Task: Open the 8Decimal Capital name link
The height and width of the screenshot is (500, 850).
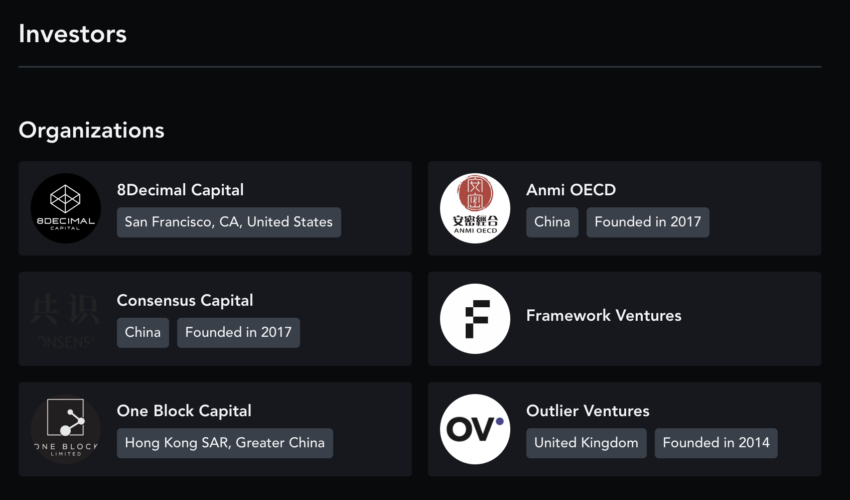Action: point(180,190)
